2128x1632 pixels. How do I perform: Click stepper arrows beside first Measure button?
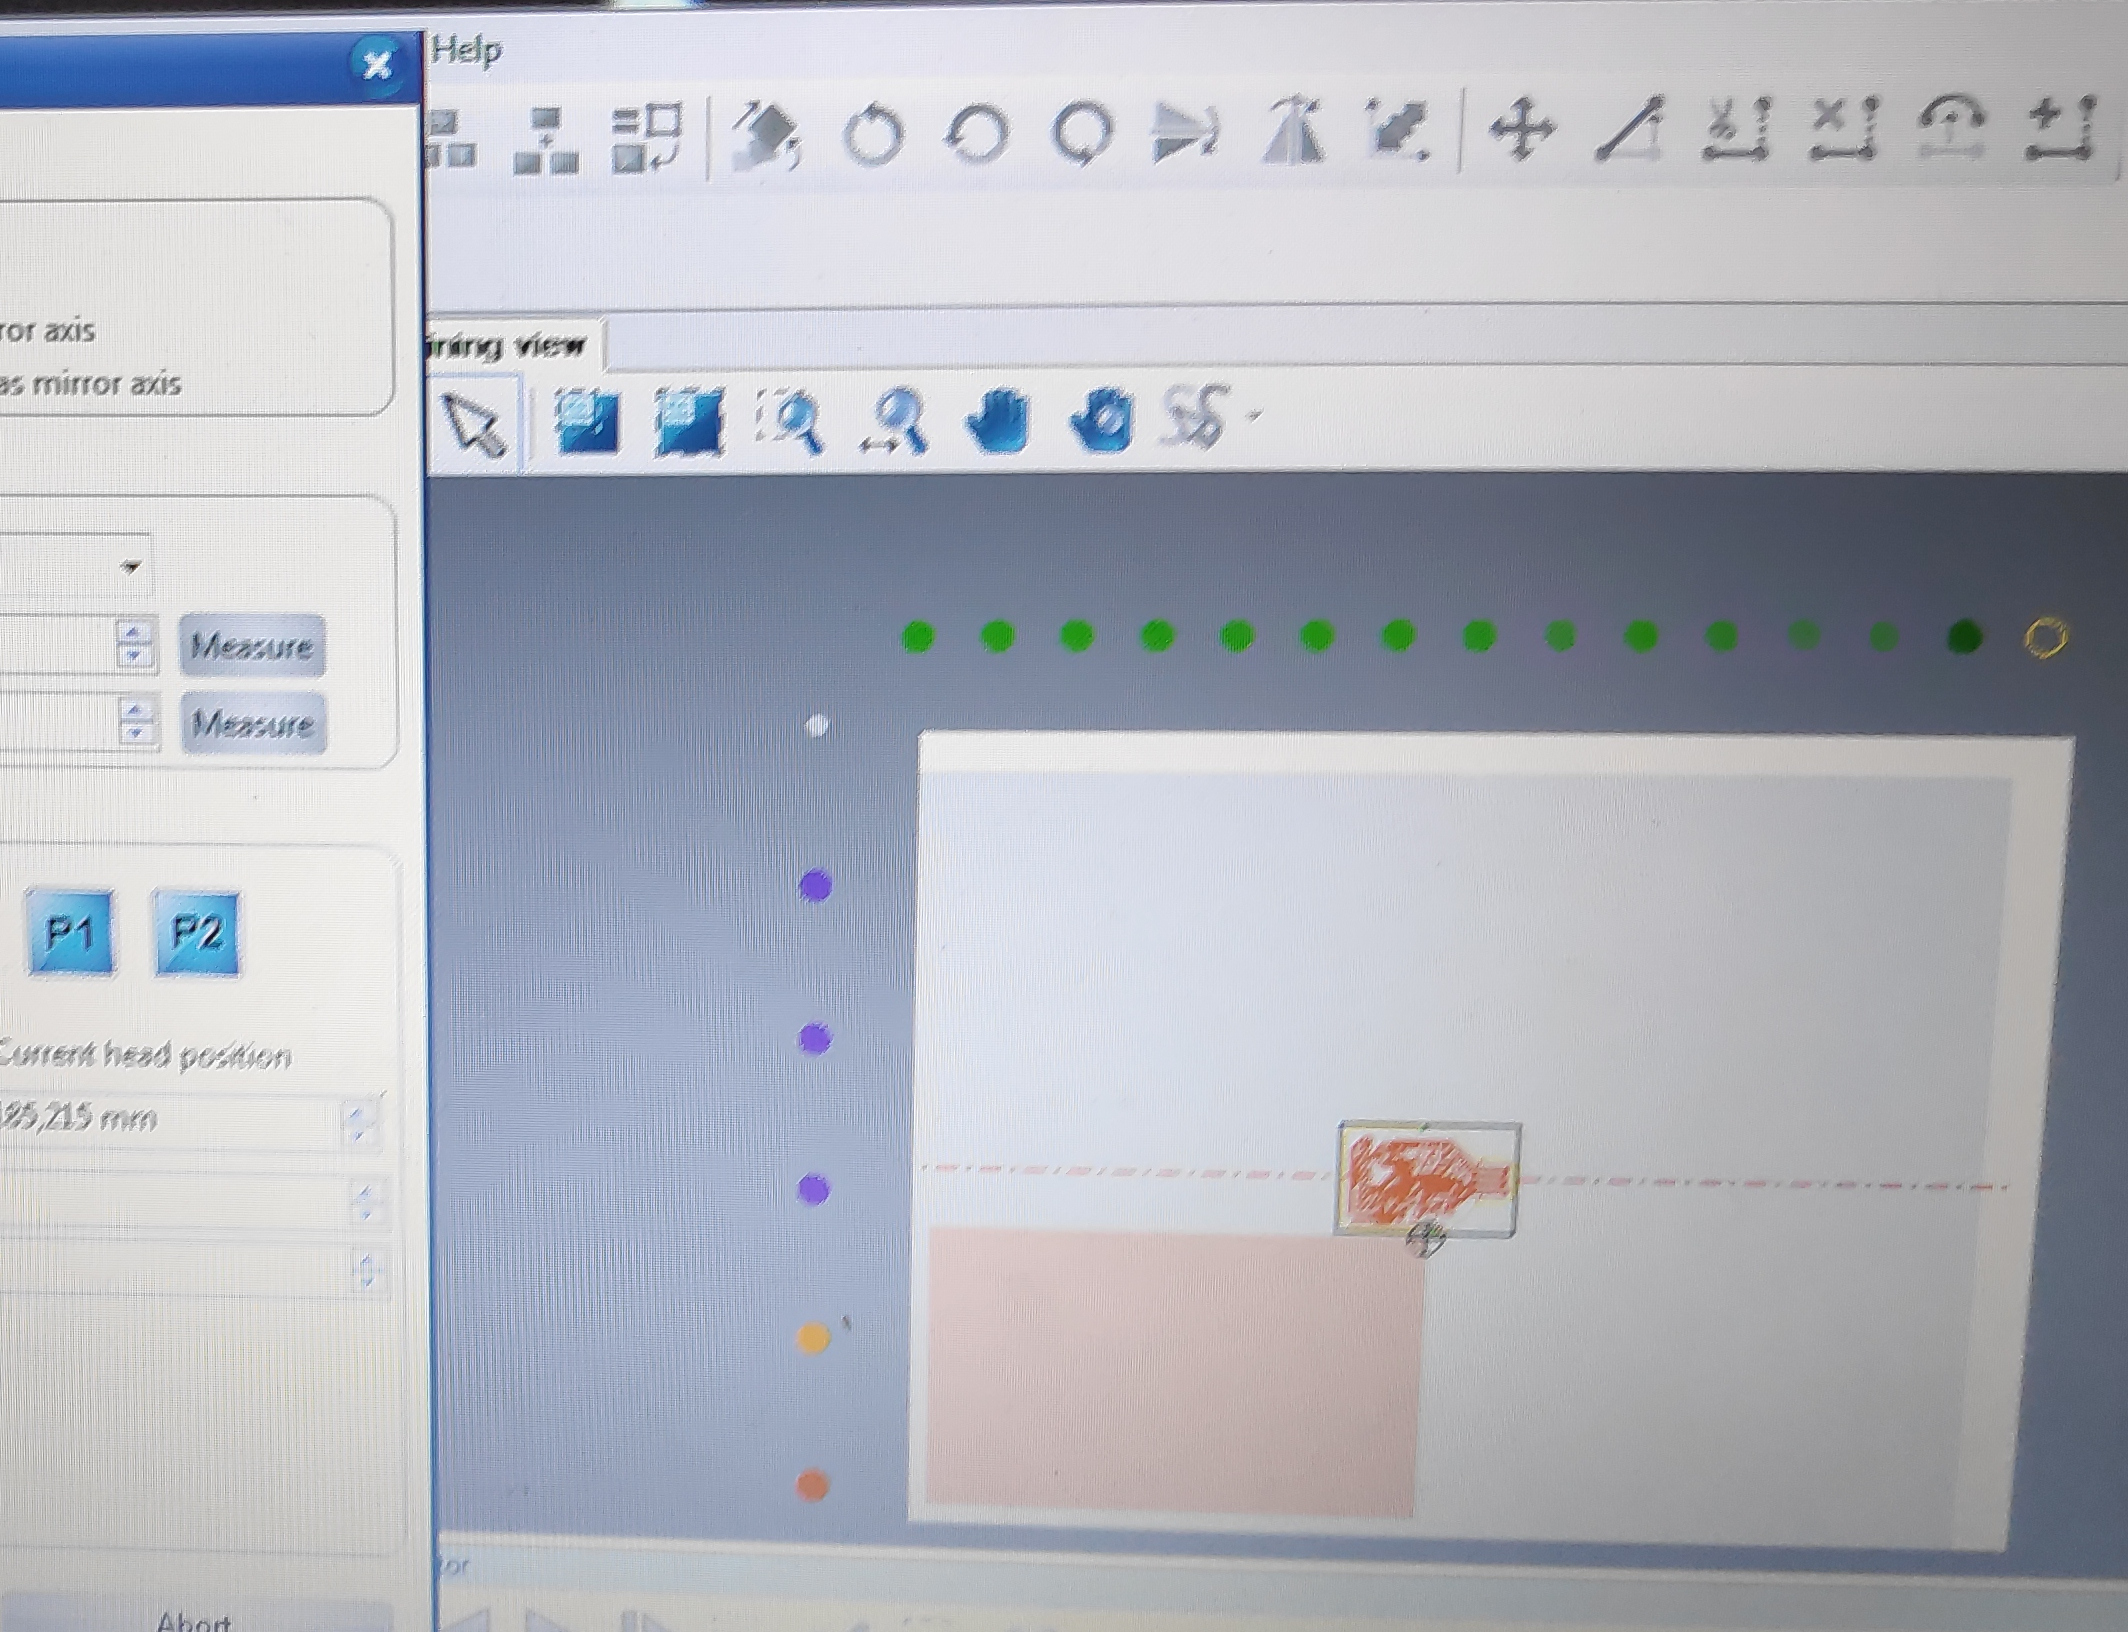pyautogui.click(x=134, y=644)
